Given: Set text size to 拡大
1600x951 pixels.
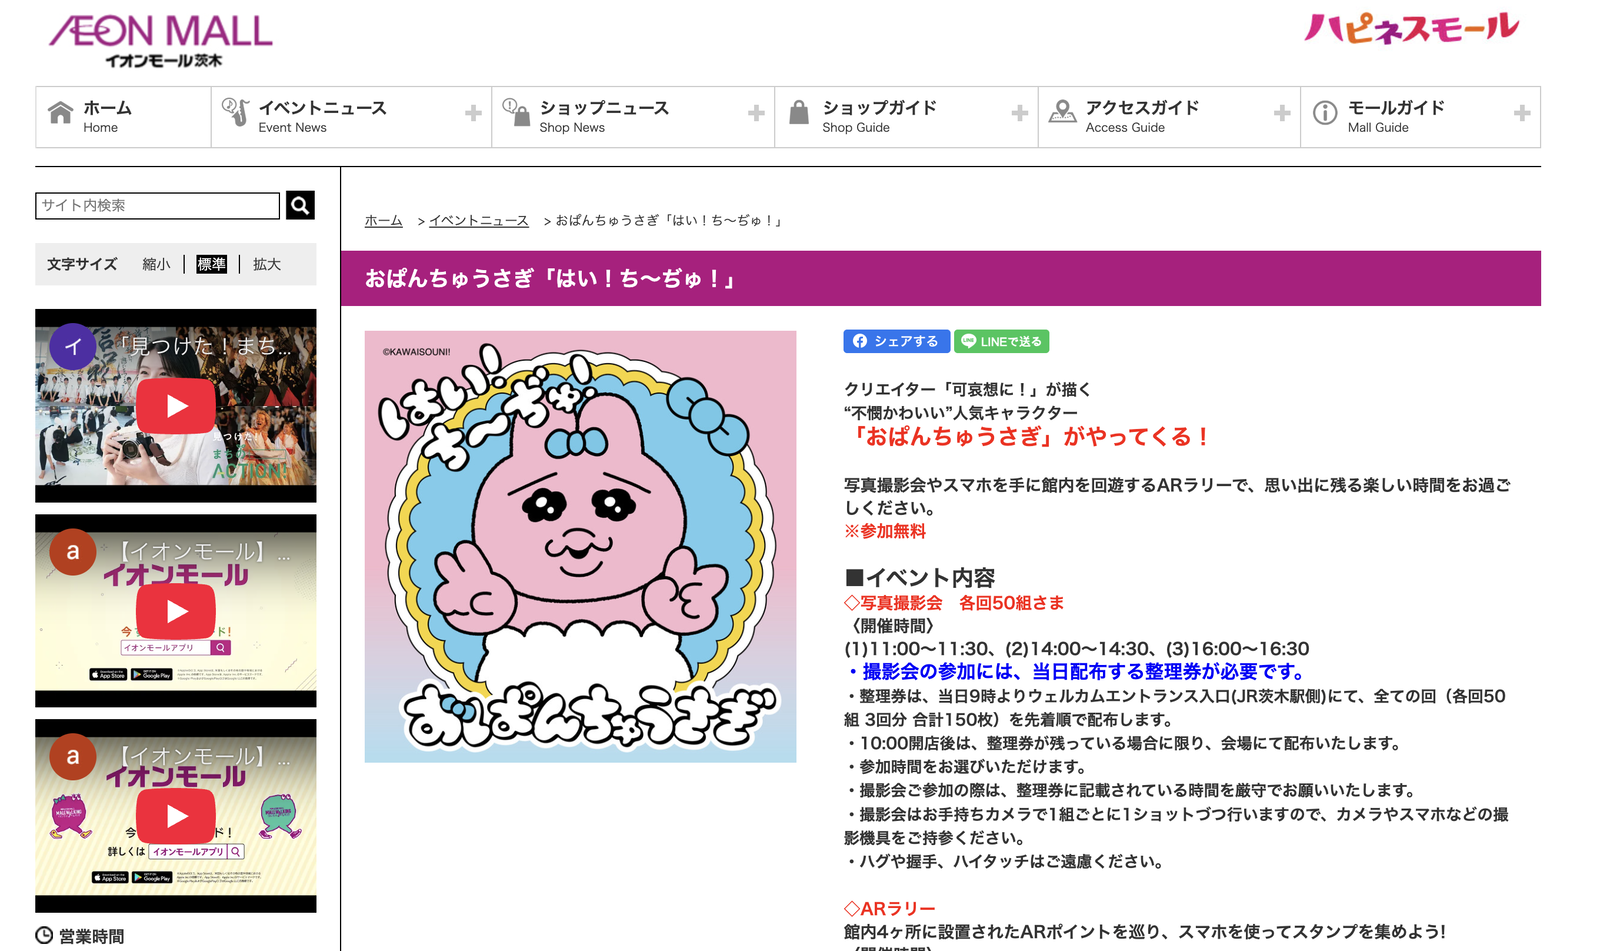Looking at the screenshot, I should (267, 264).
